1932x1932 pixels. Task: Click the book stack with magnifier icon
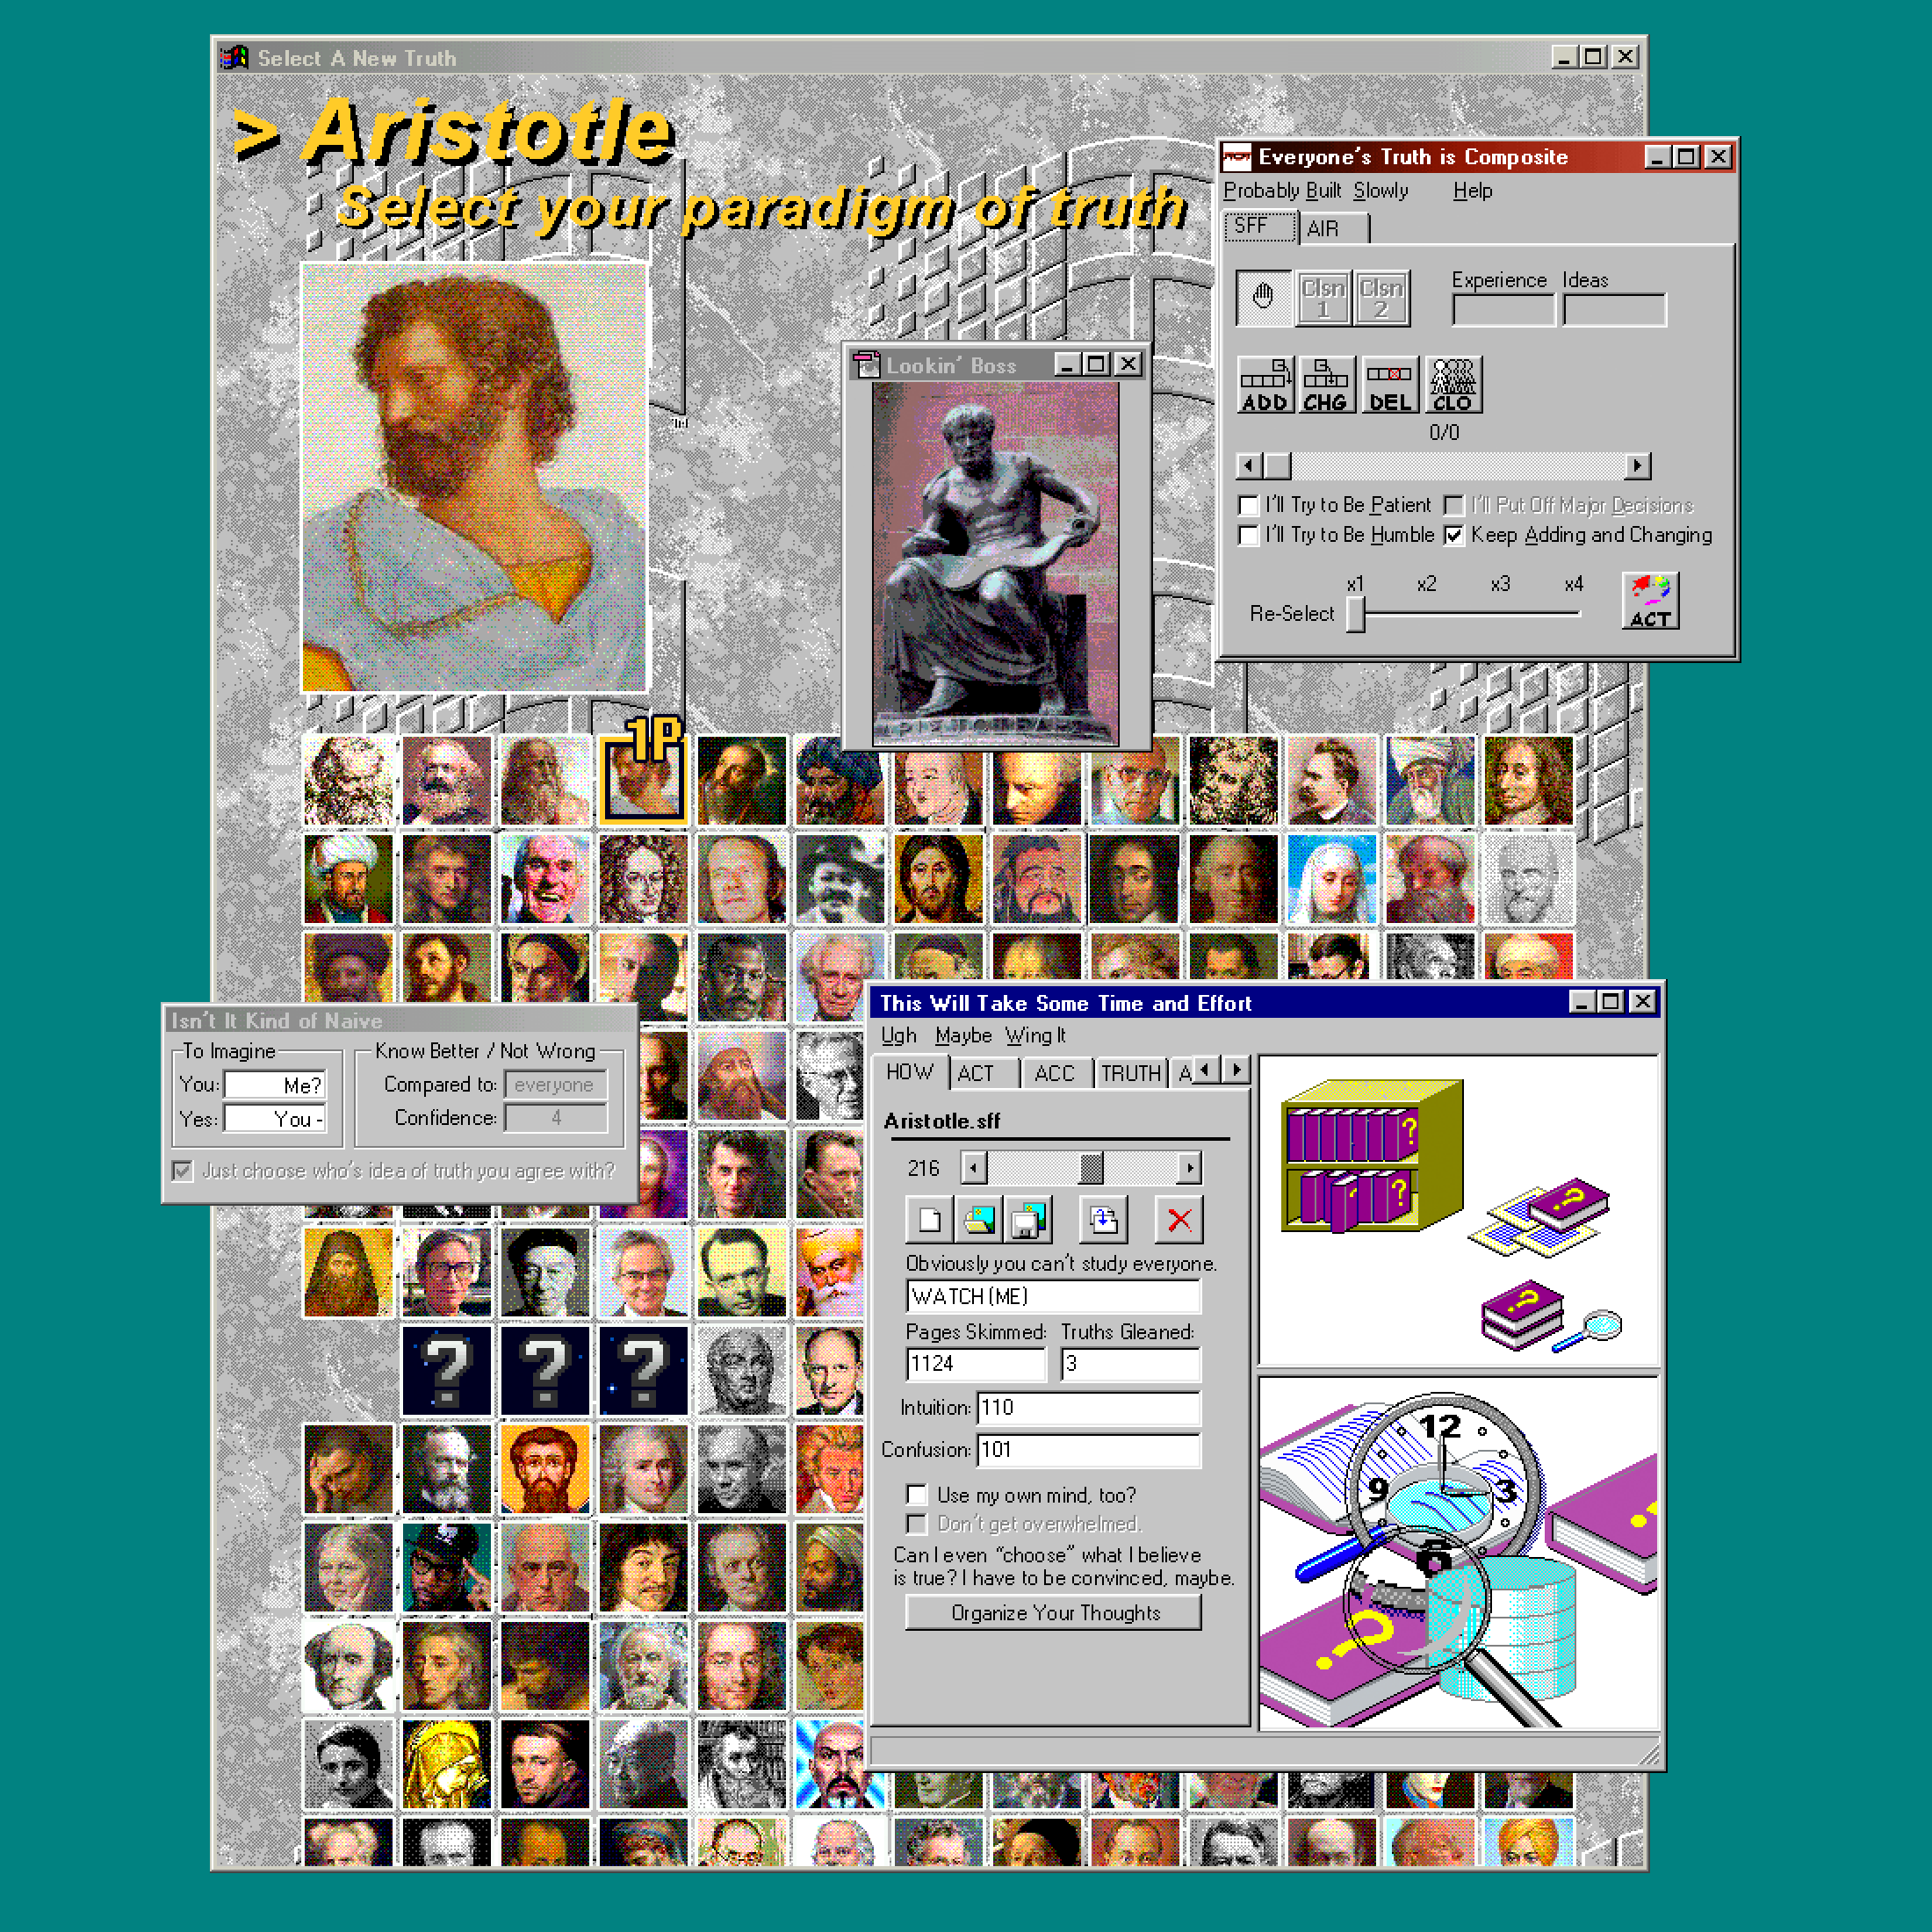[1551, 1315]
